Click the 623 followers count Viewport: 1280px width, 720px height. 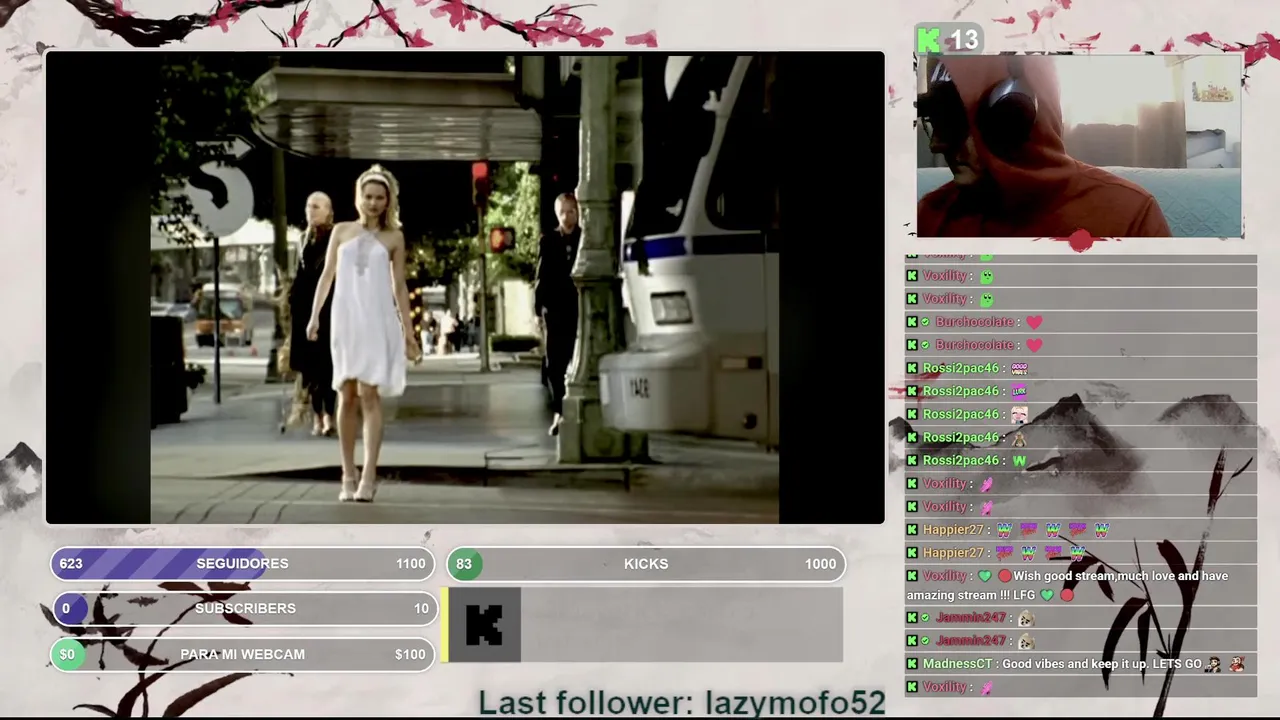[71, 564]
